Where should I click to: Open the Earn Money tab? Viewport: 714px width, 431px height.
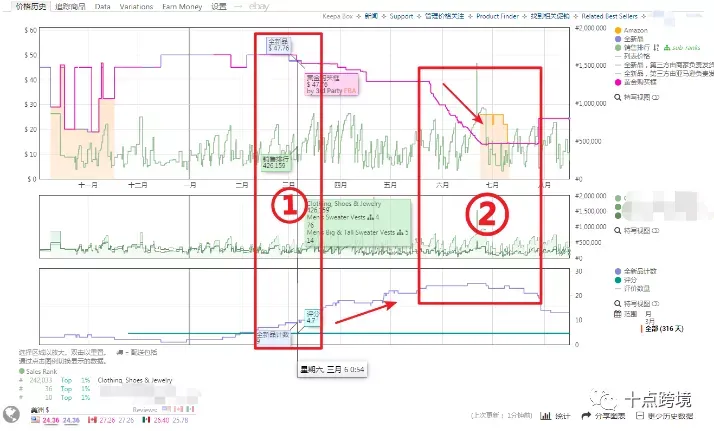(182, 6)
